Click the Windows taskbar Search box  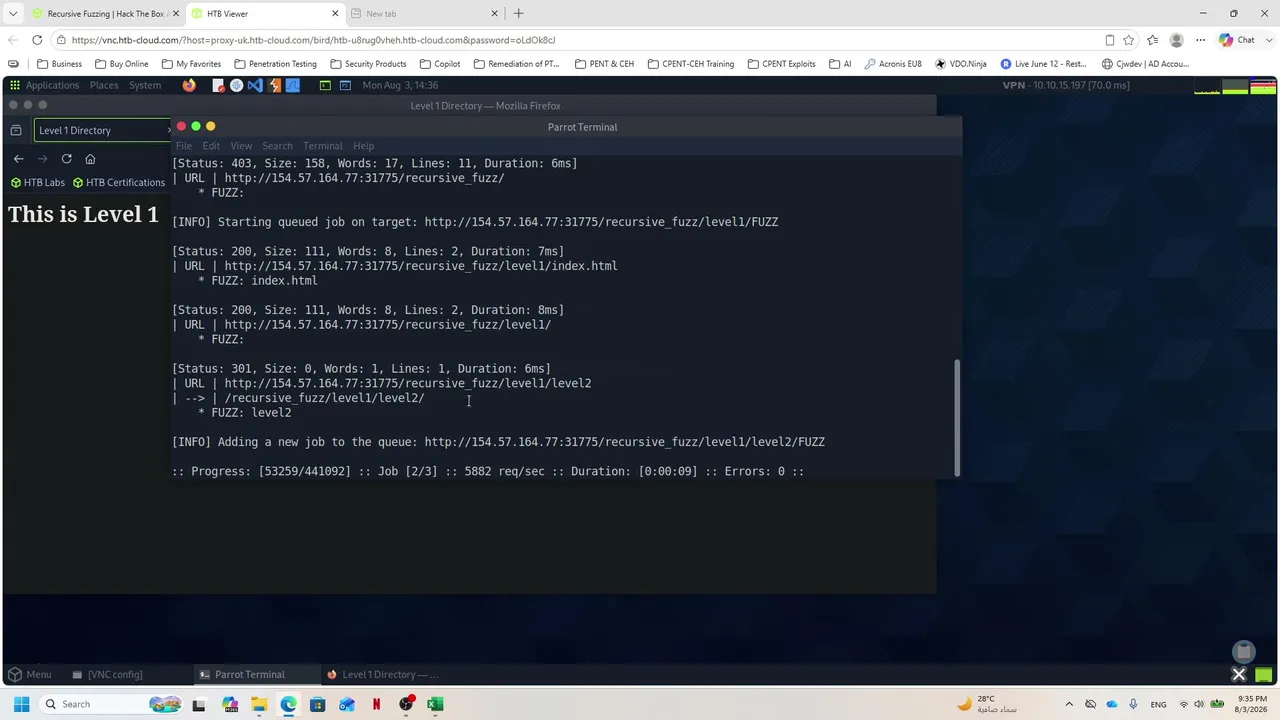click(110, 704)
